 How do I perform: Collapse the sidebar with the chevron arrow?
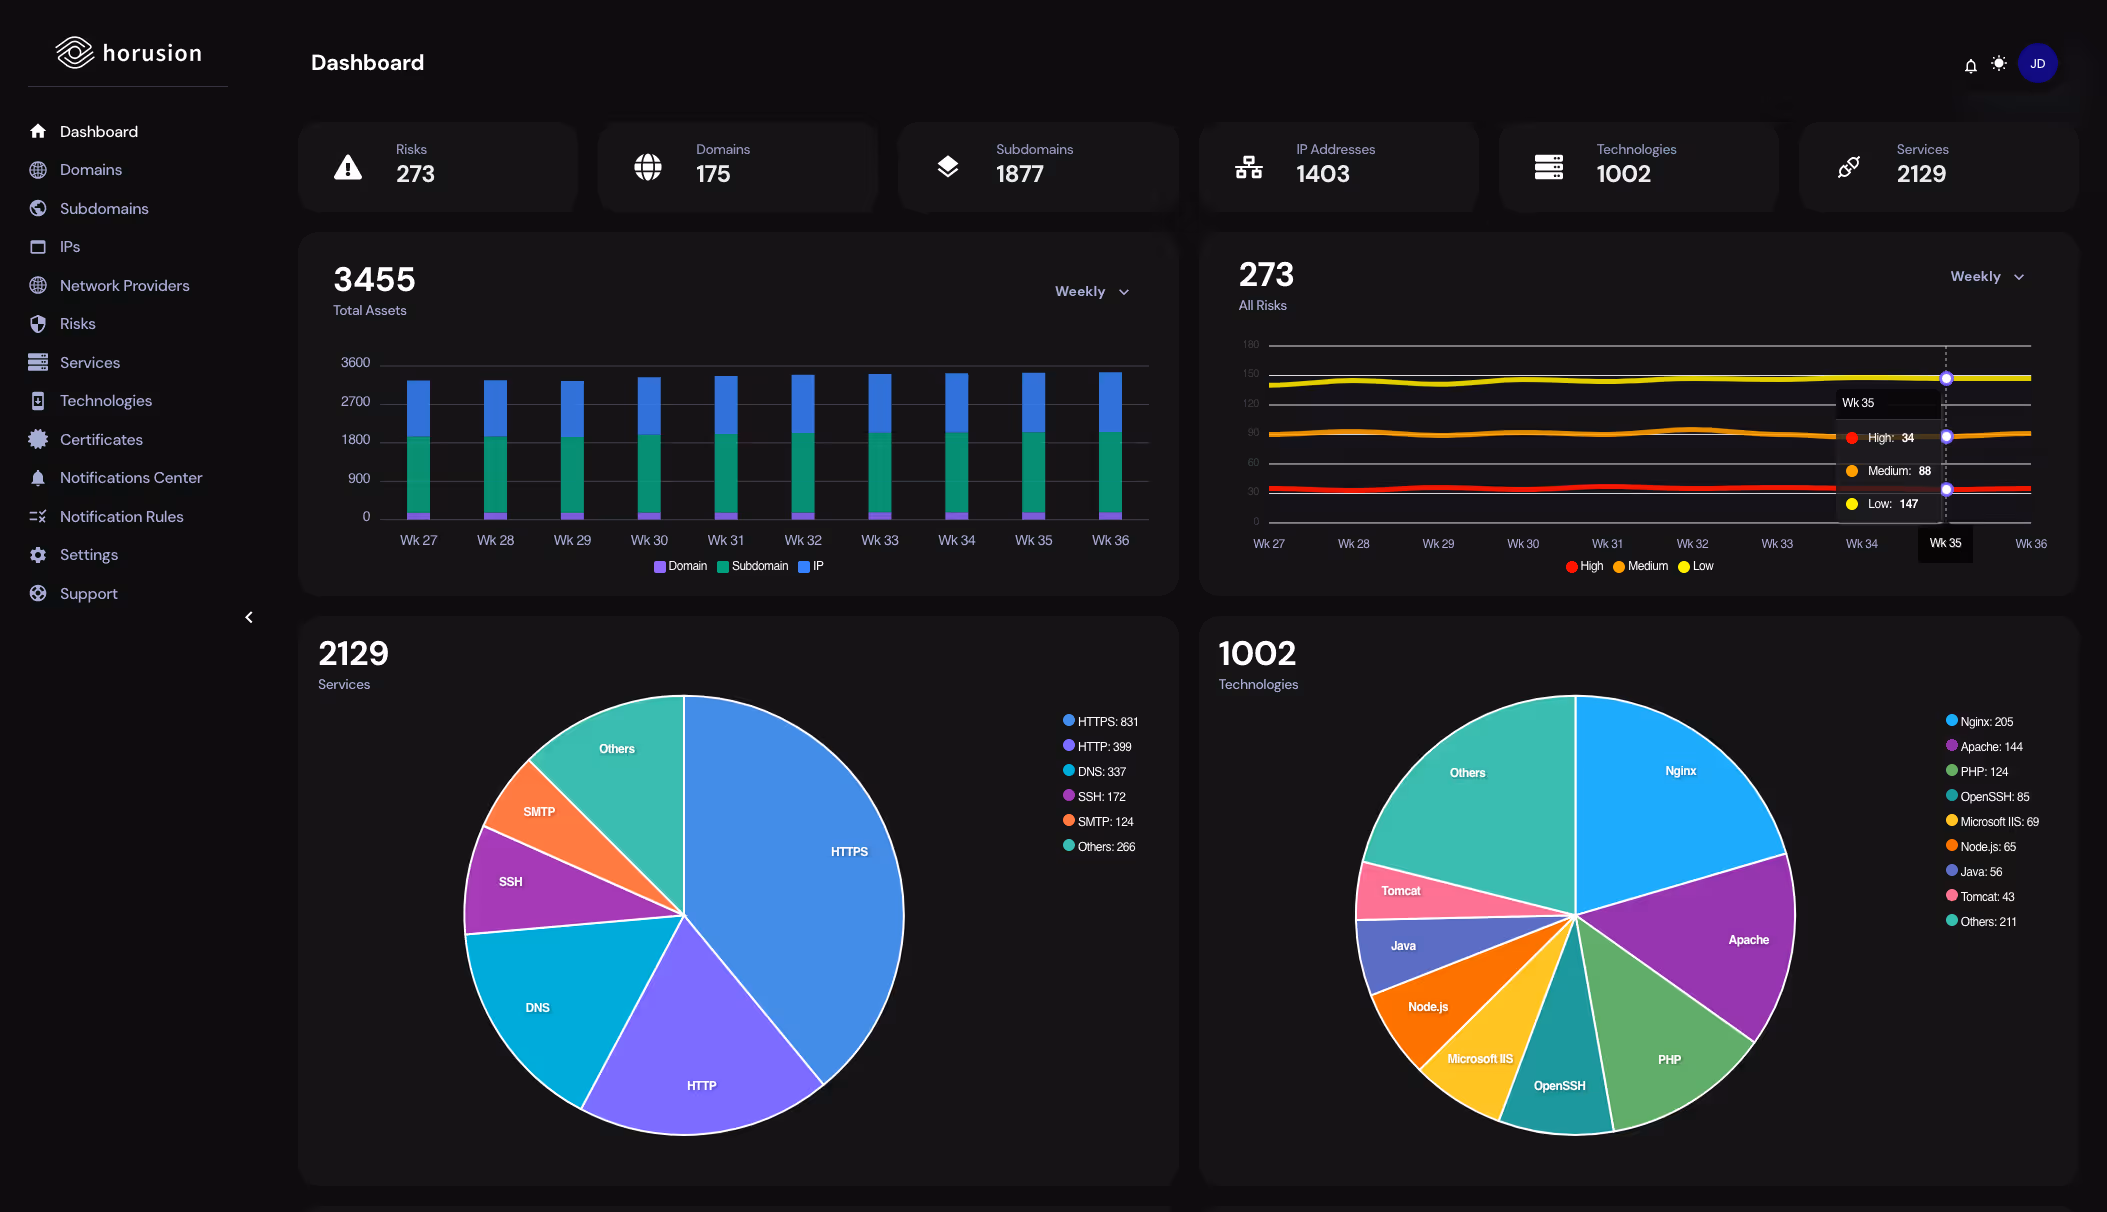point(249,617)
